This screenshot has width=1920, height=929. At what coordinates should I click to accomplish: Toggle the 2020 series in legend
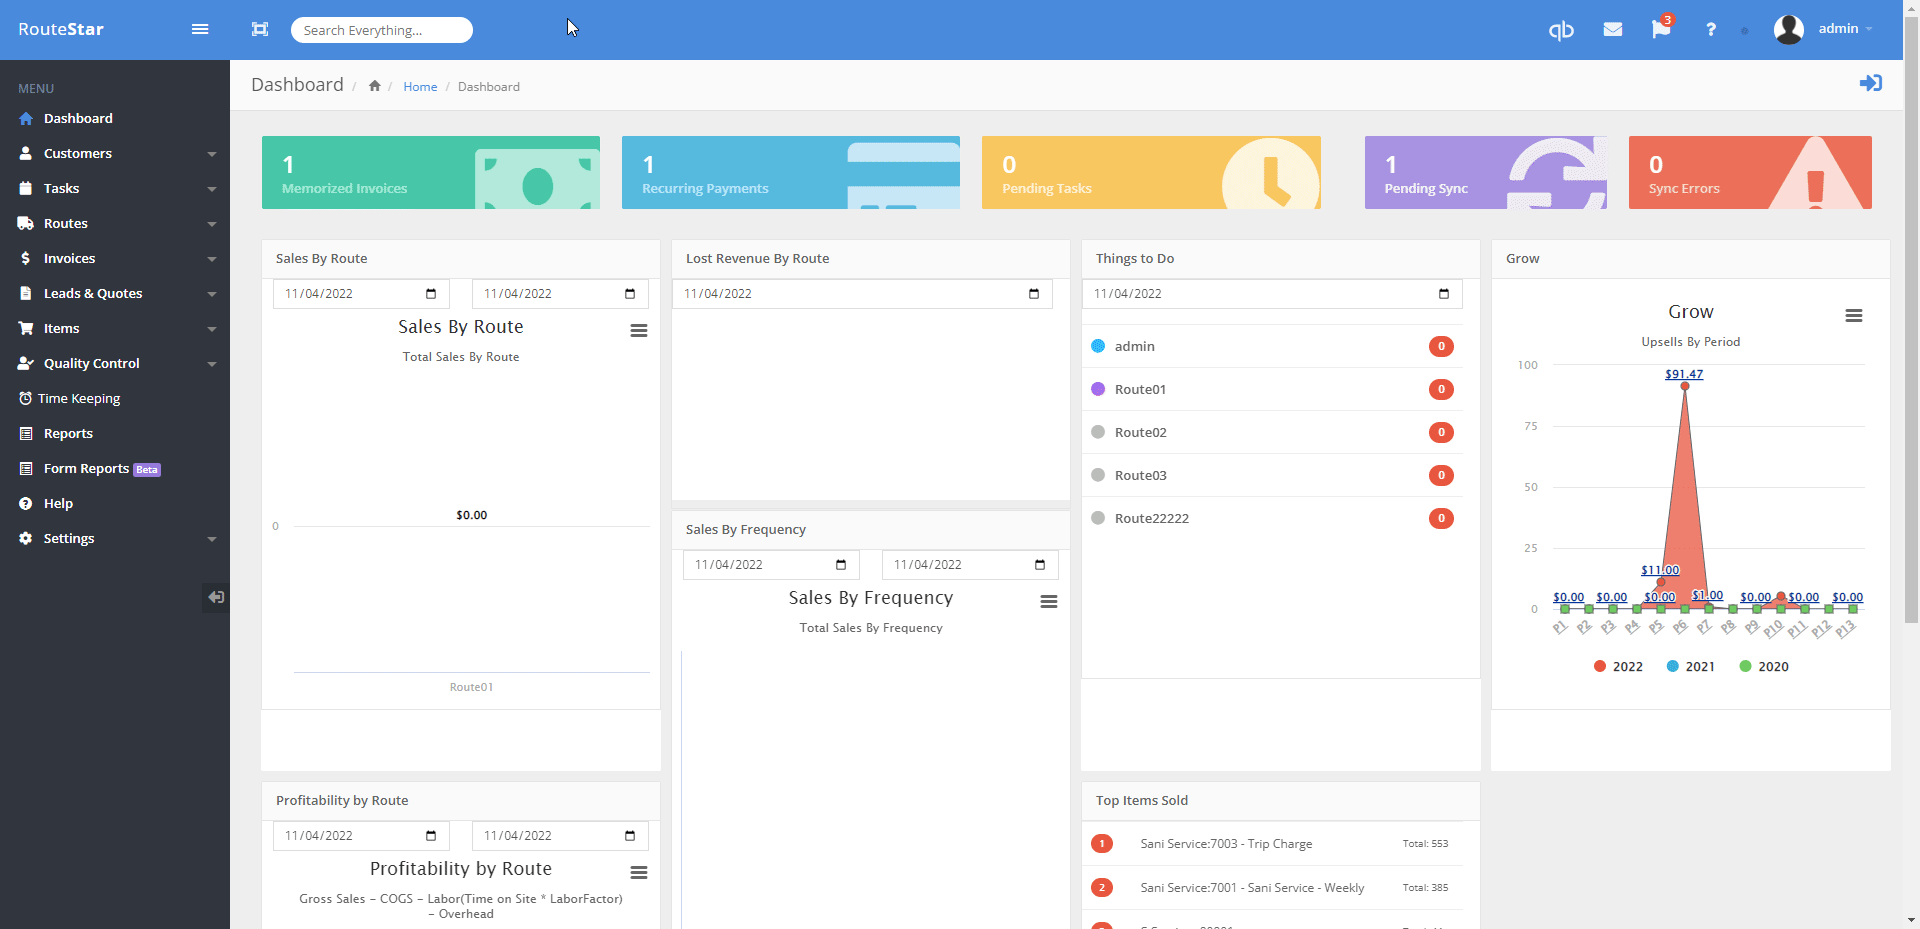(x=1764, y=667)
